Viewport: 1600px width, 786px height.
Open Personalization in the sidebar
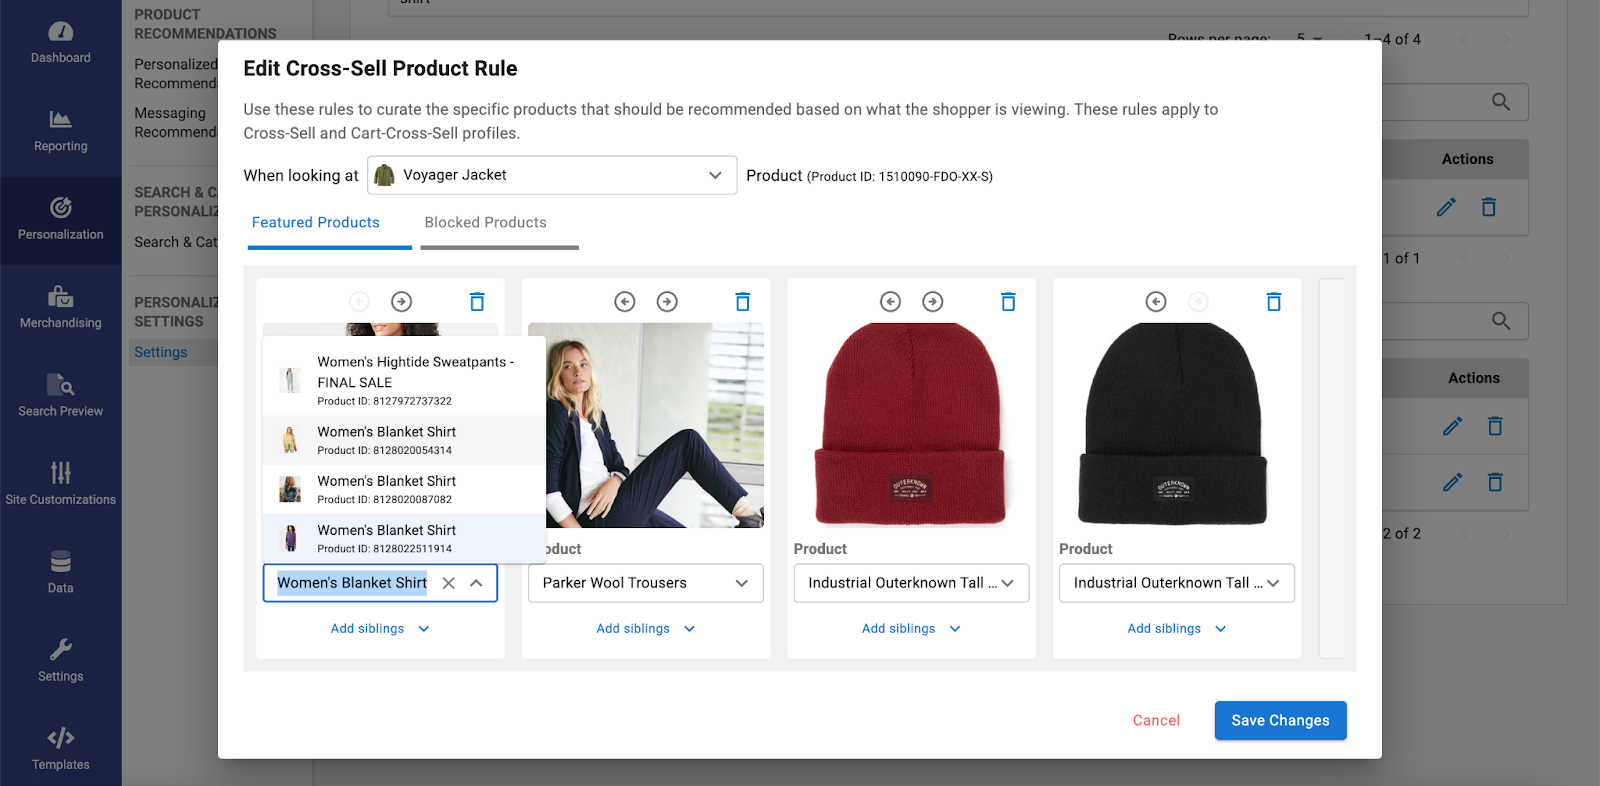click(60, 220)
